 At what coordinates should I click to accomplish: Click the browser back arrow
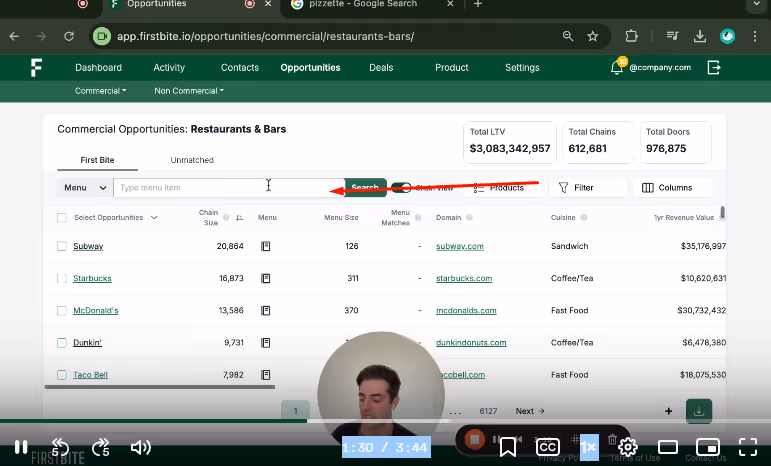(x=14, y=36)
